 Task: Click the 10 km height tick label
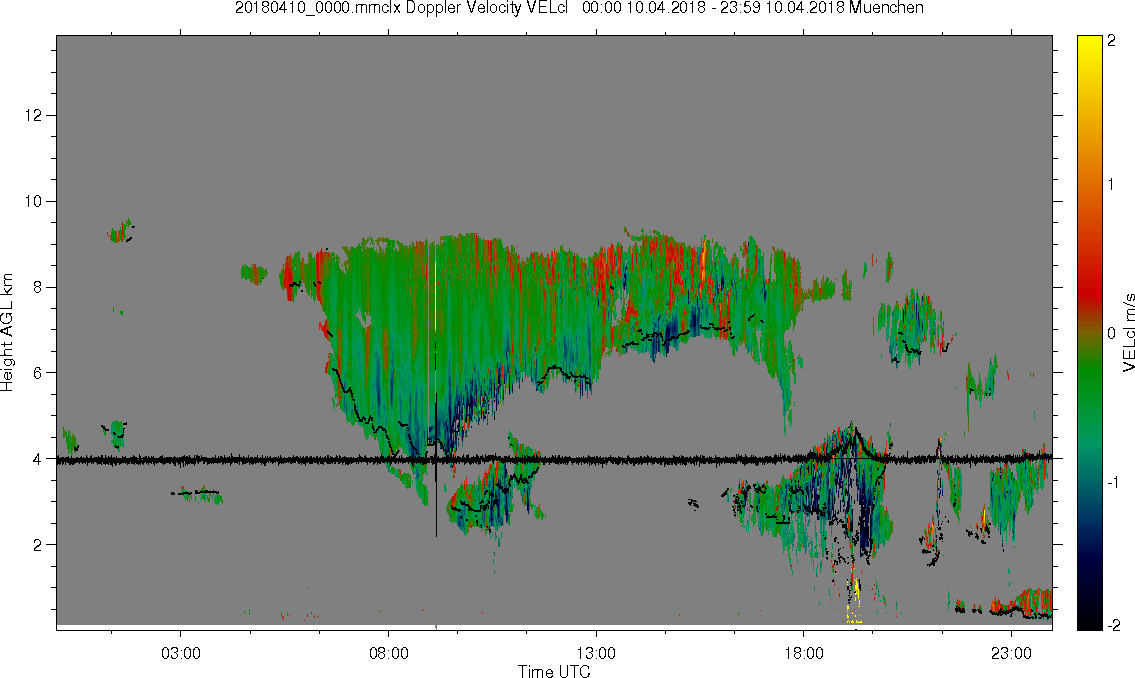tap(33, 201)
